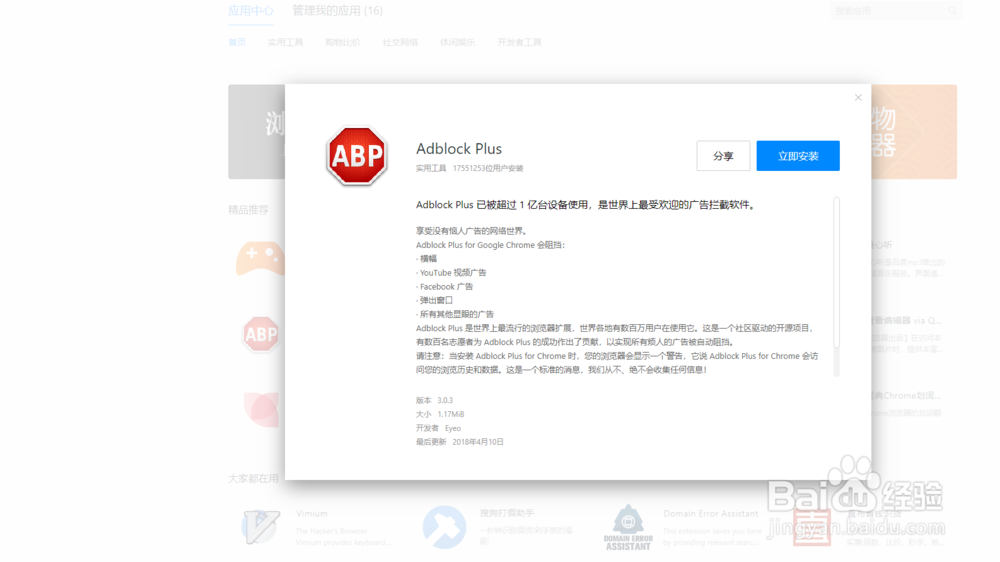
Task: Open the Domain Error Assistant icon
Action: coord(628,527)
